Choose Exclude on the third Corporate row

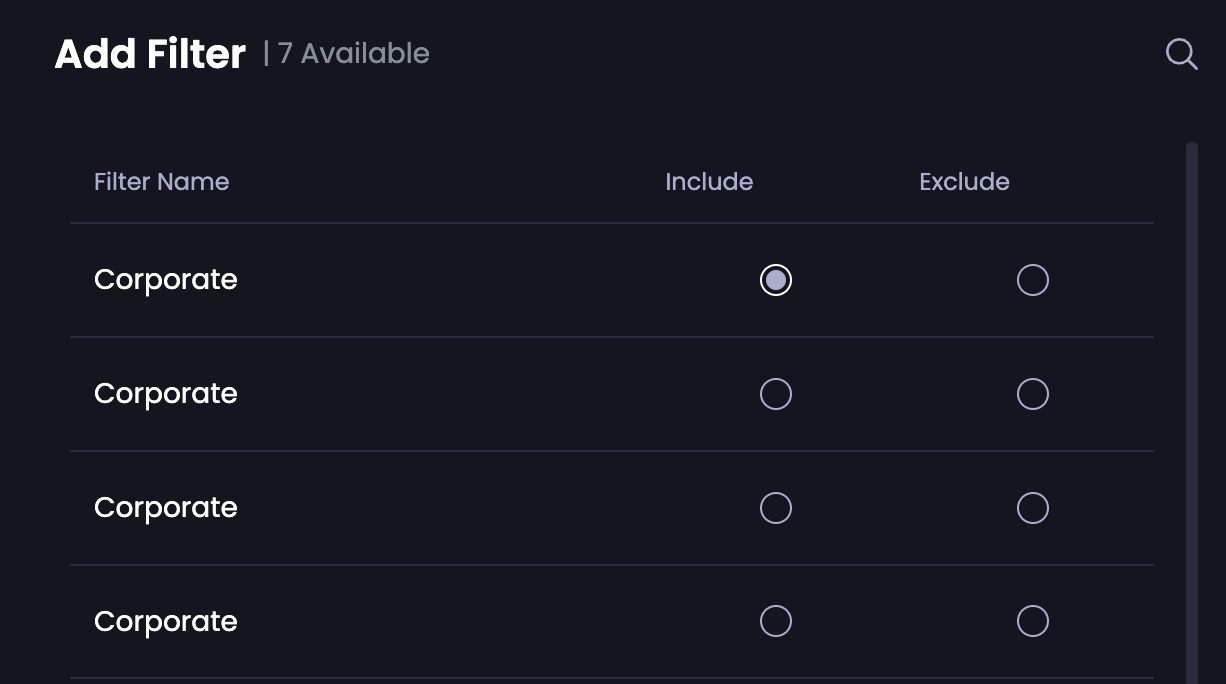click(1032, 508)
